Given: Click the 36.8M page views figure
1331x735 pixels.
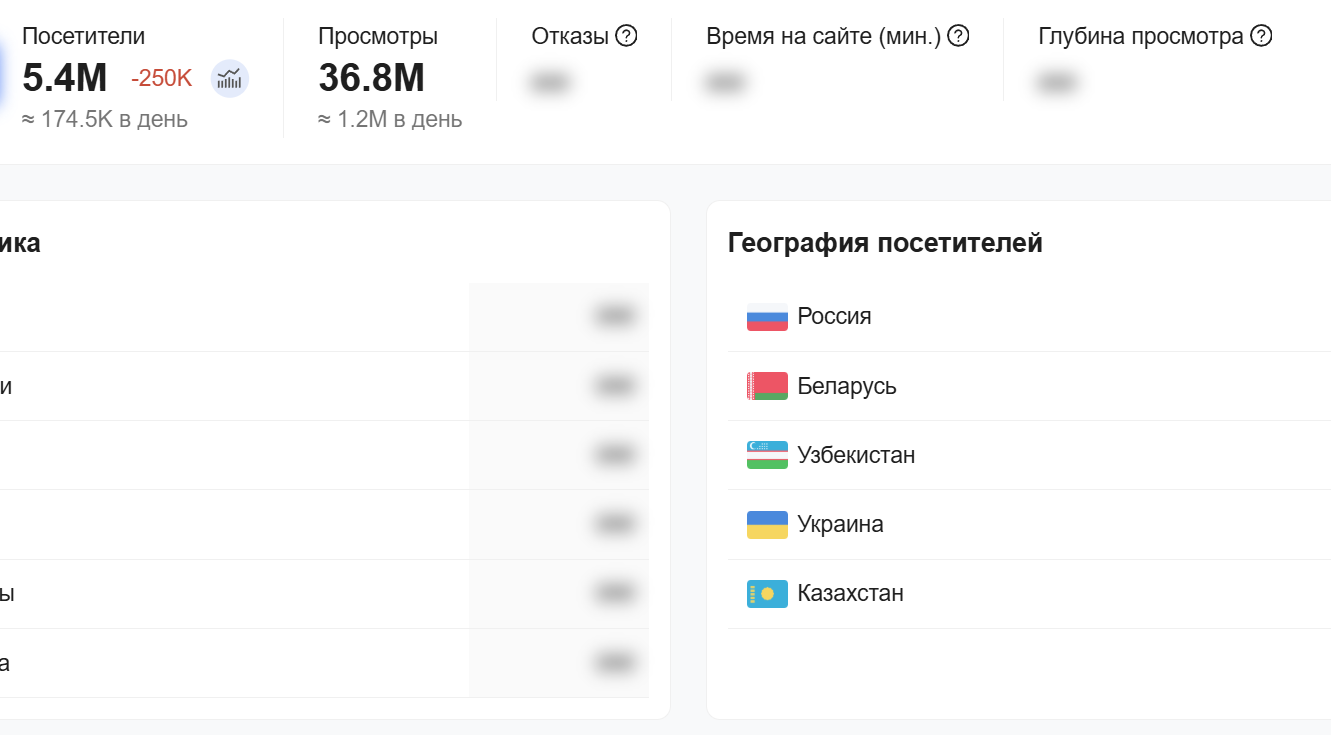Looking at the screenshot, I should 371,78.
